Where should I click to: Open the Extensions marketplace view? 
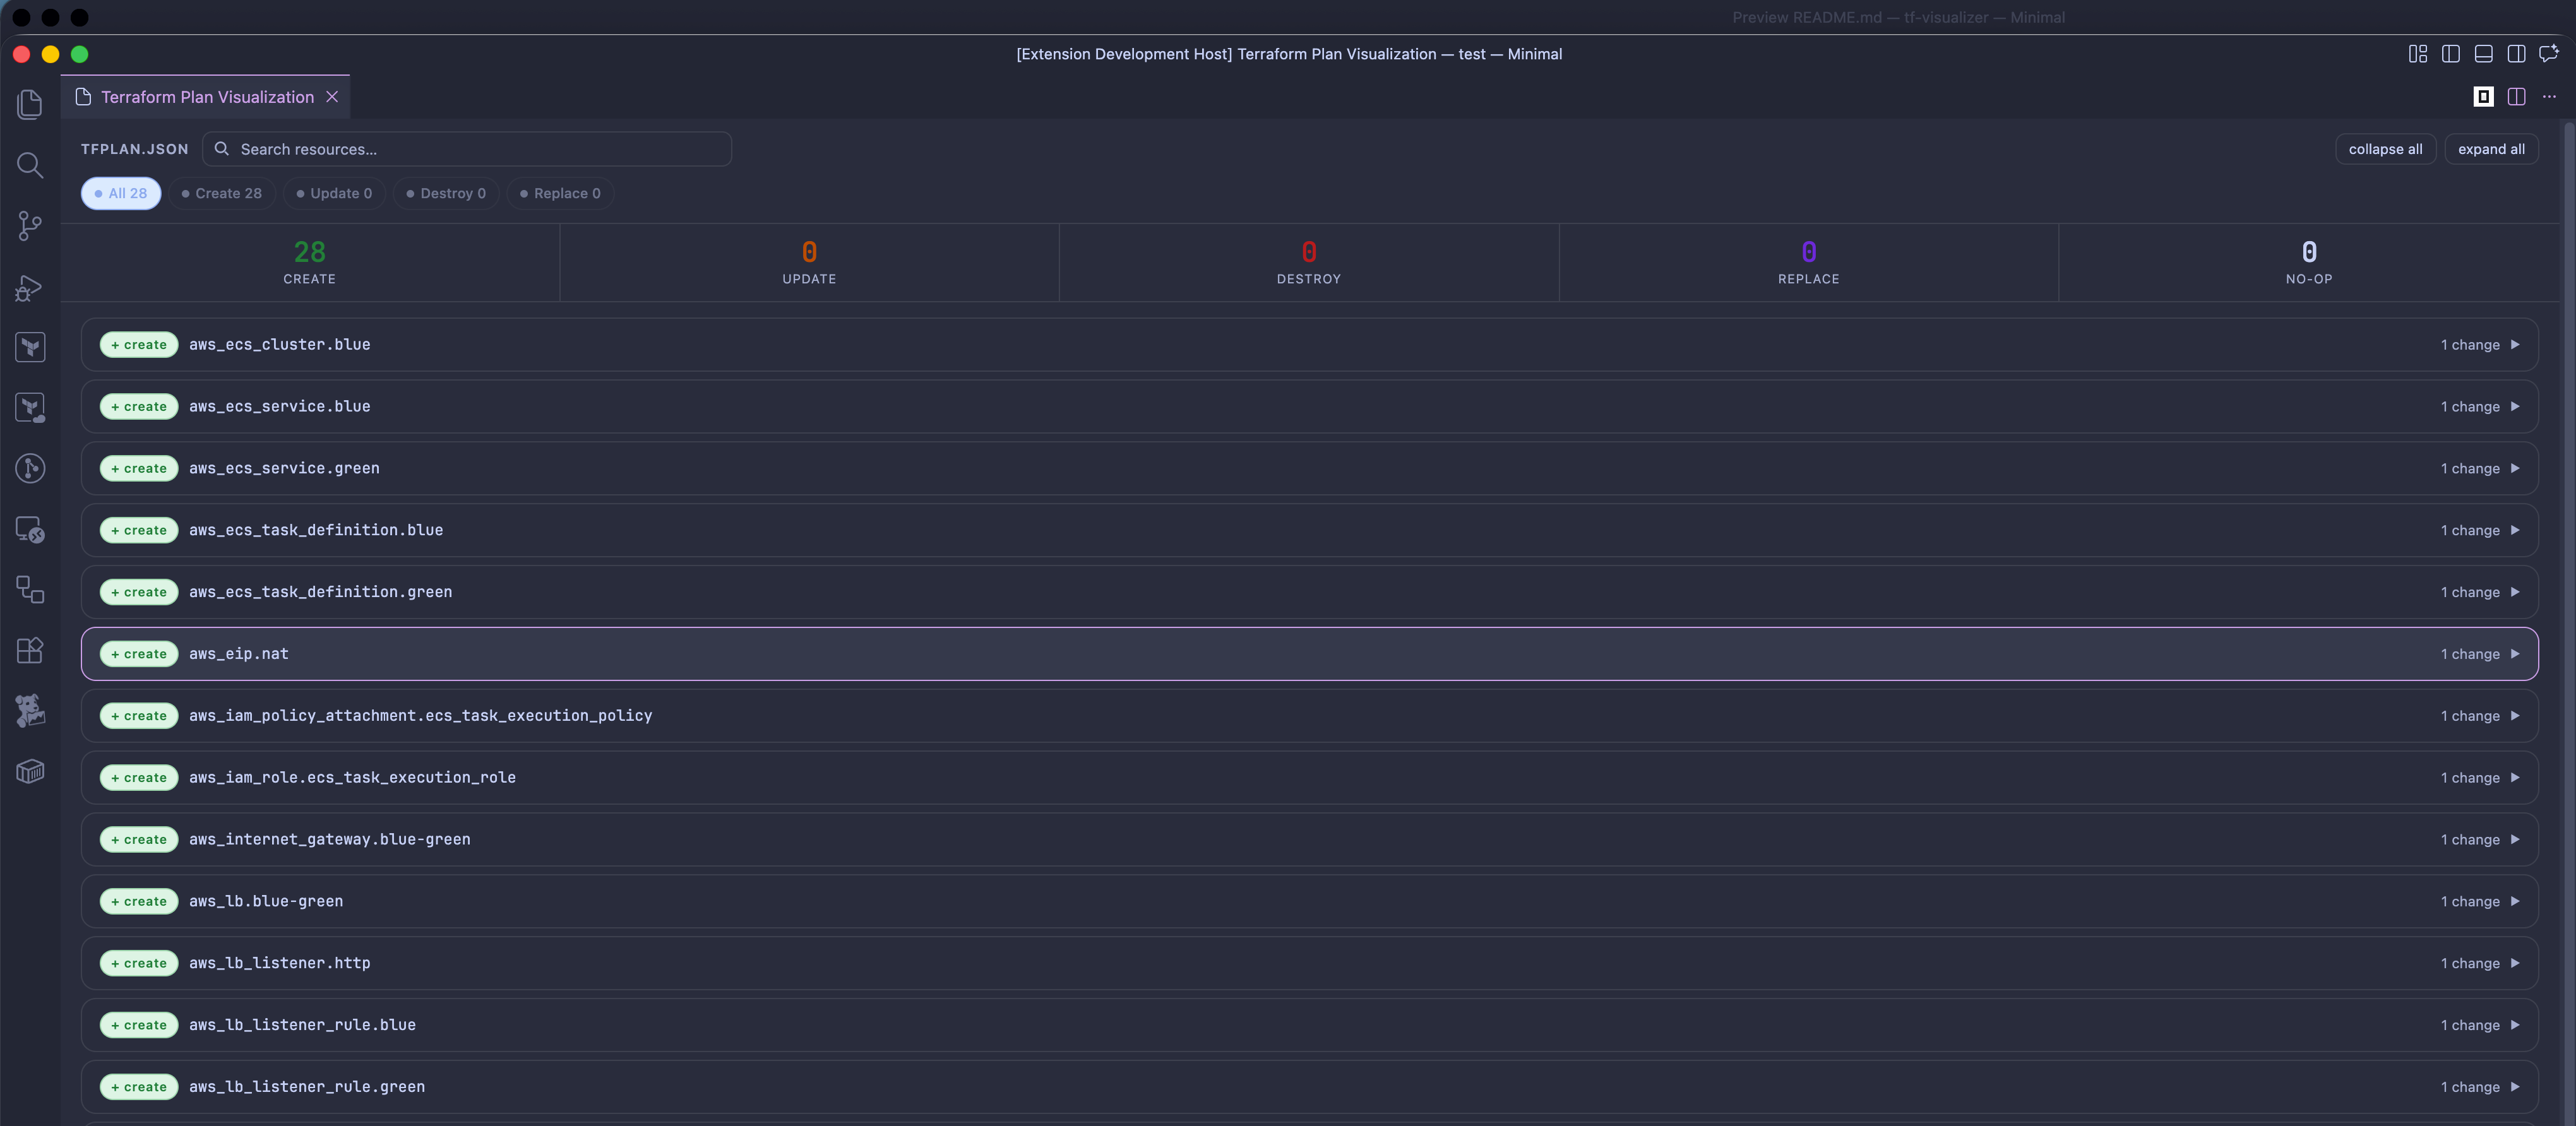(x=30, y=650)
